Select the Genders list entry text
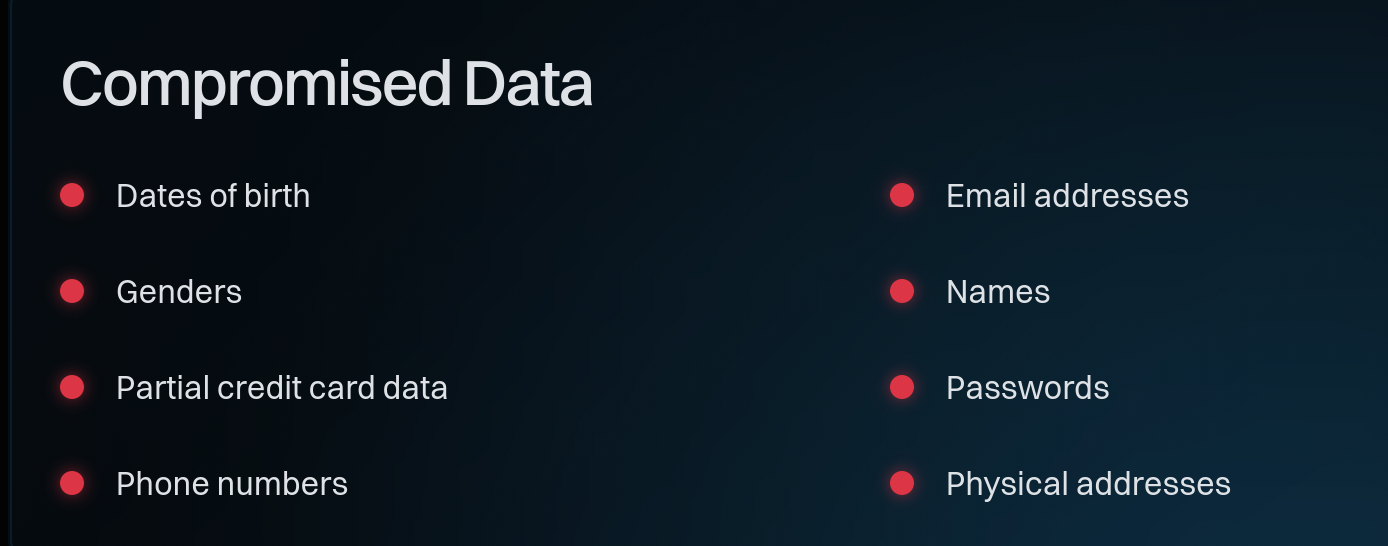The image size is (1388, 546). 179,292
